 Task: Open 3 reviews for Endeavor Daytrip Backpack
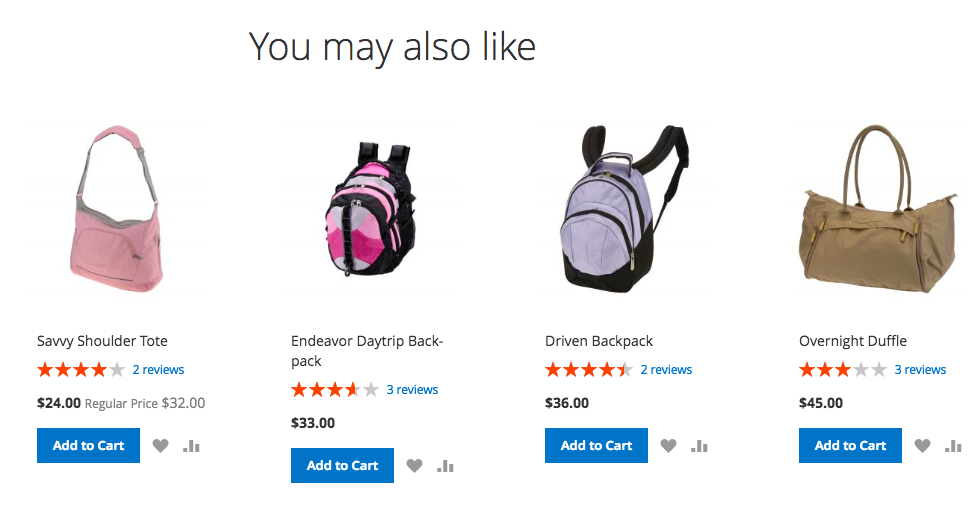[412, 390]
